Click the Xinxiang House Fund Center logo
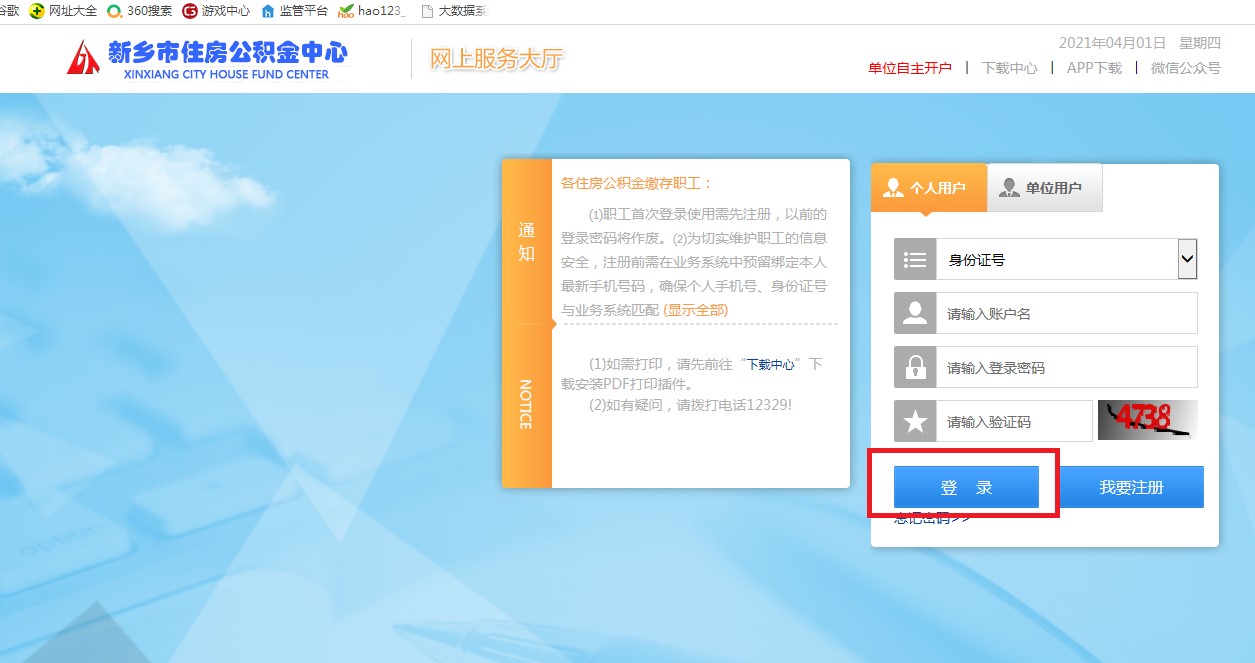Screen dimensions: 1255x663 [207, 58]
